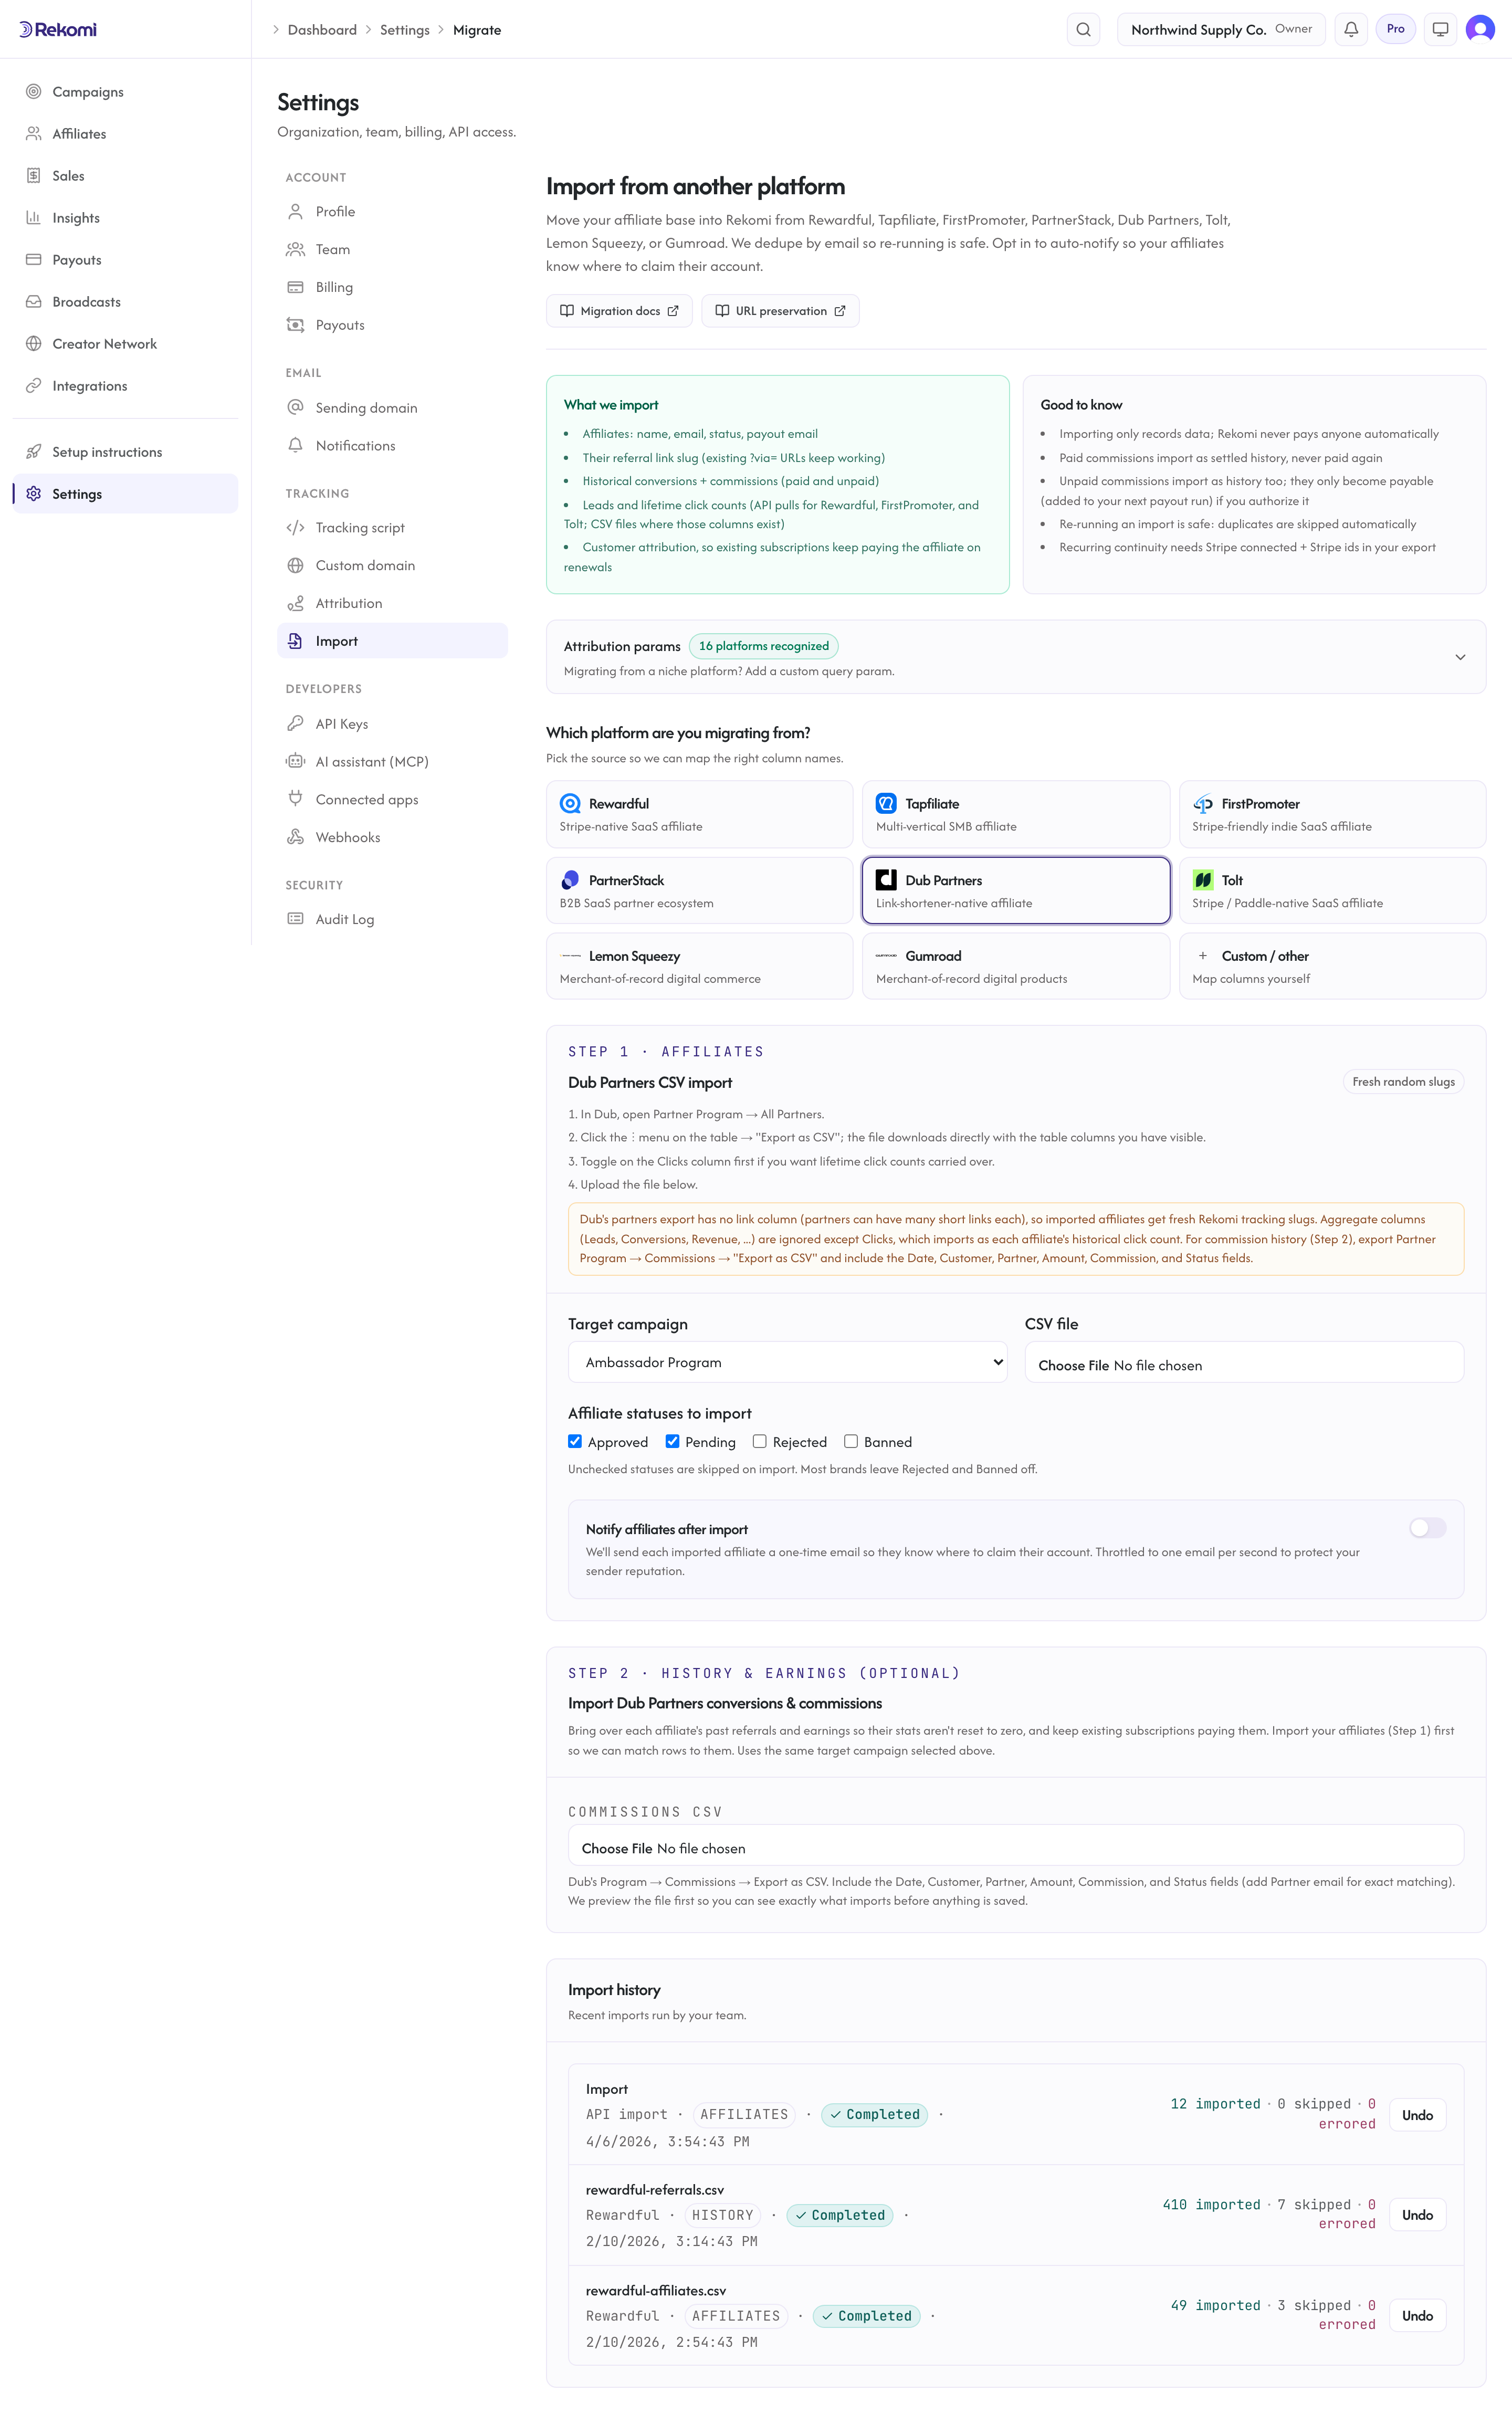The width and height of the screenshot is (1512, 2413).
Task: Open Notifications email settings
Action: coord(392,445)
